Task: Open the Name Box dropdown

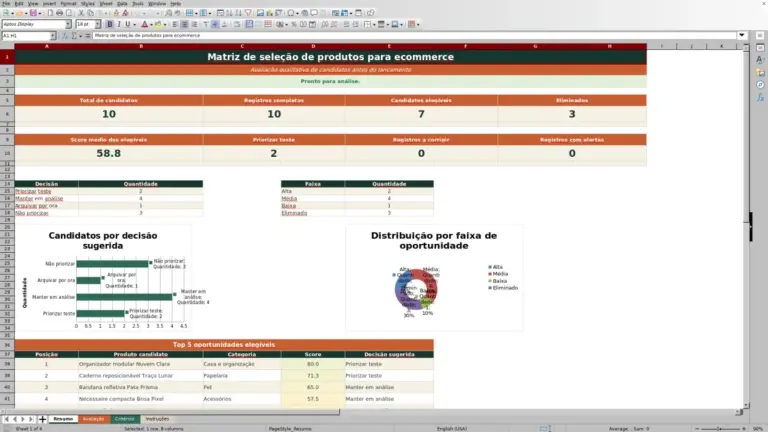Action: (52, 36)
